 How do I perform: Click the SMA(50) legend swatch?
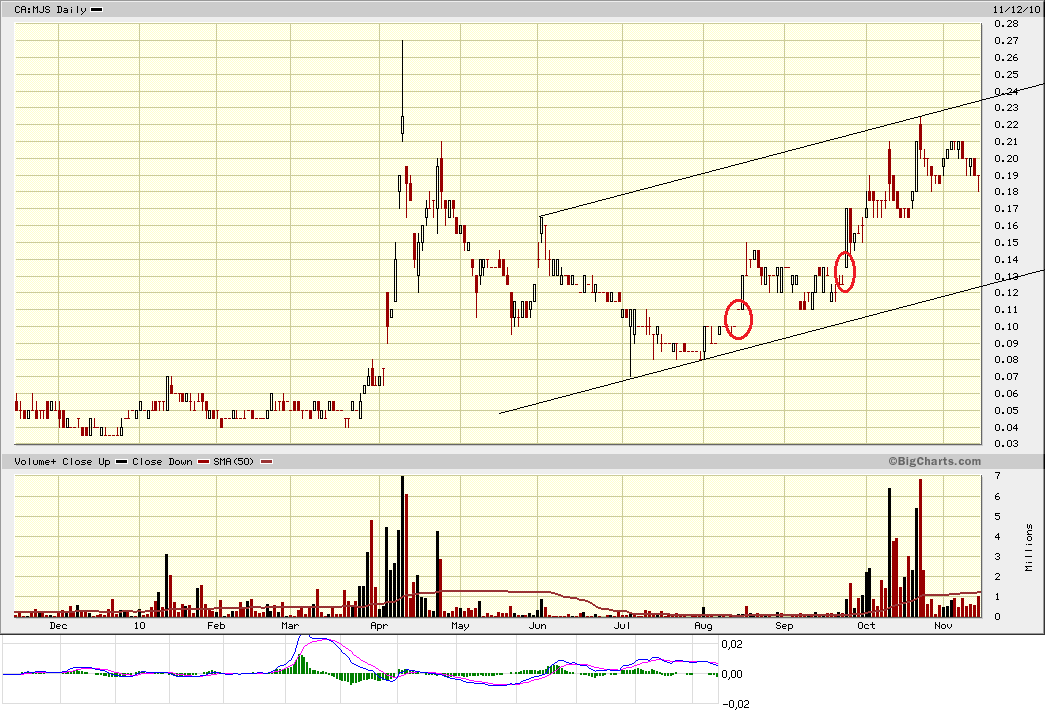point(267,462)
